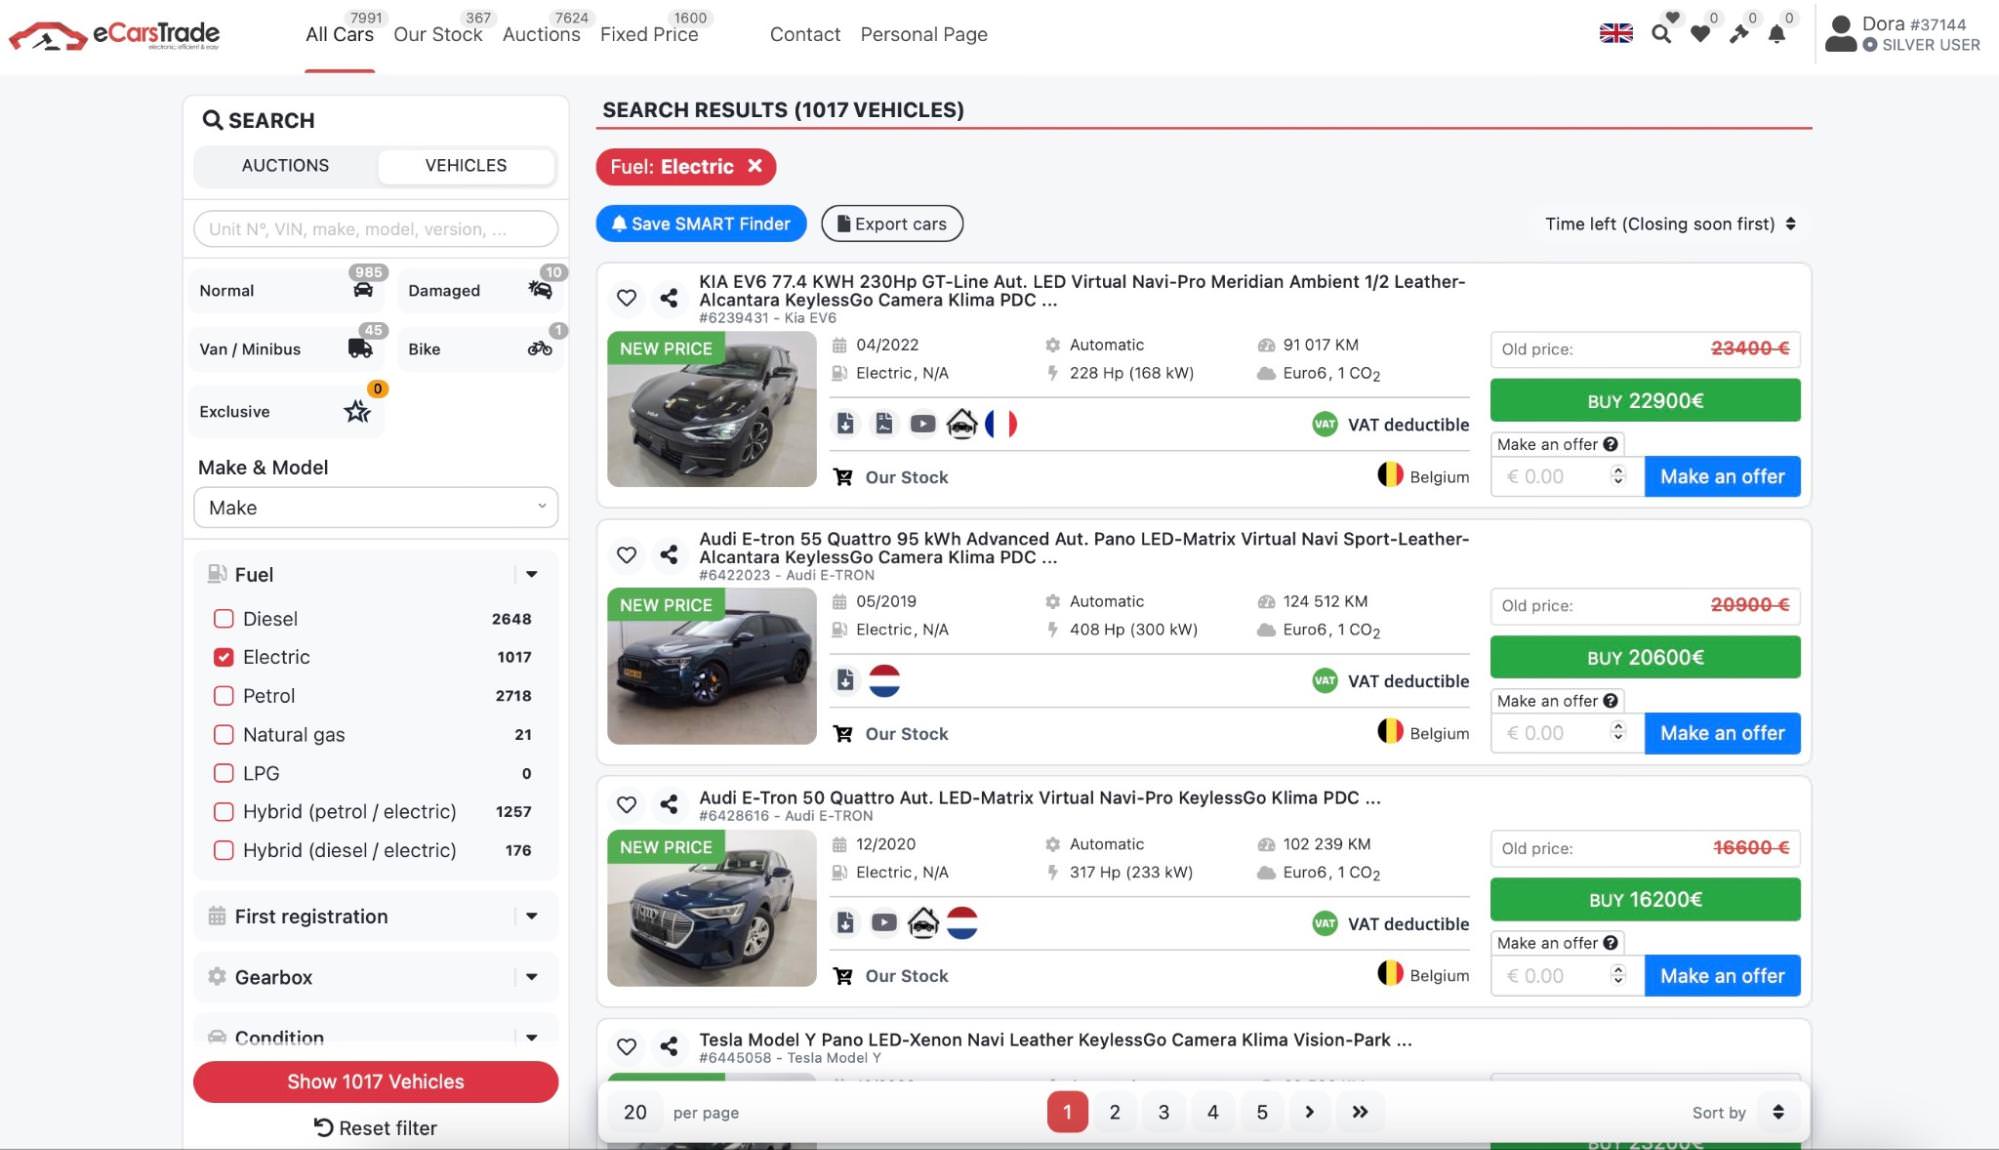Click the notification bell icon in header

click(x=1777, y=34)
